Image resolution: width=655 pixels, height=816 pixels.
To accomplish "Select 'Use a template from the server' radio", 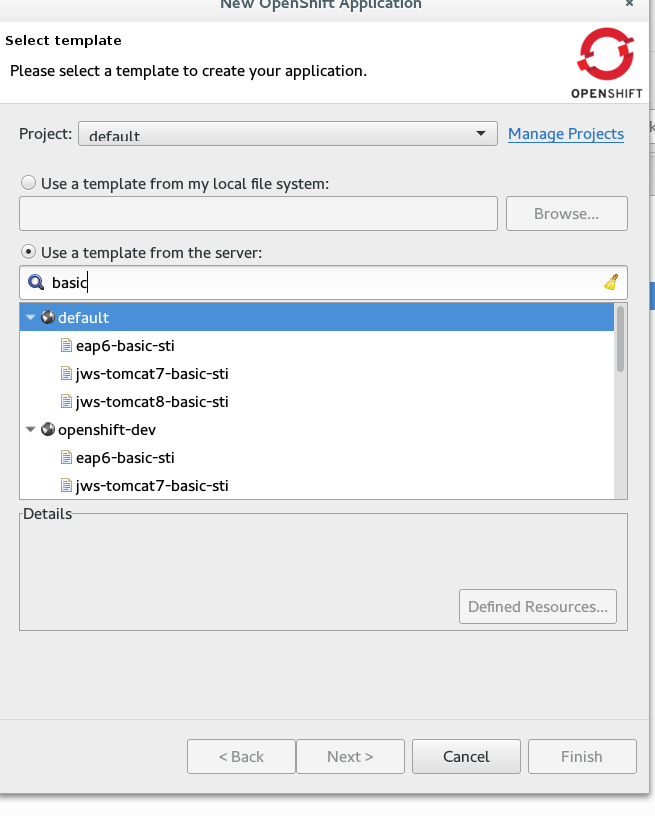I will coord(29,252).
